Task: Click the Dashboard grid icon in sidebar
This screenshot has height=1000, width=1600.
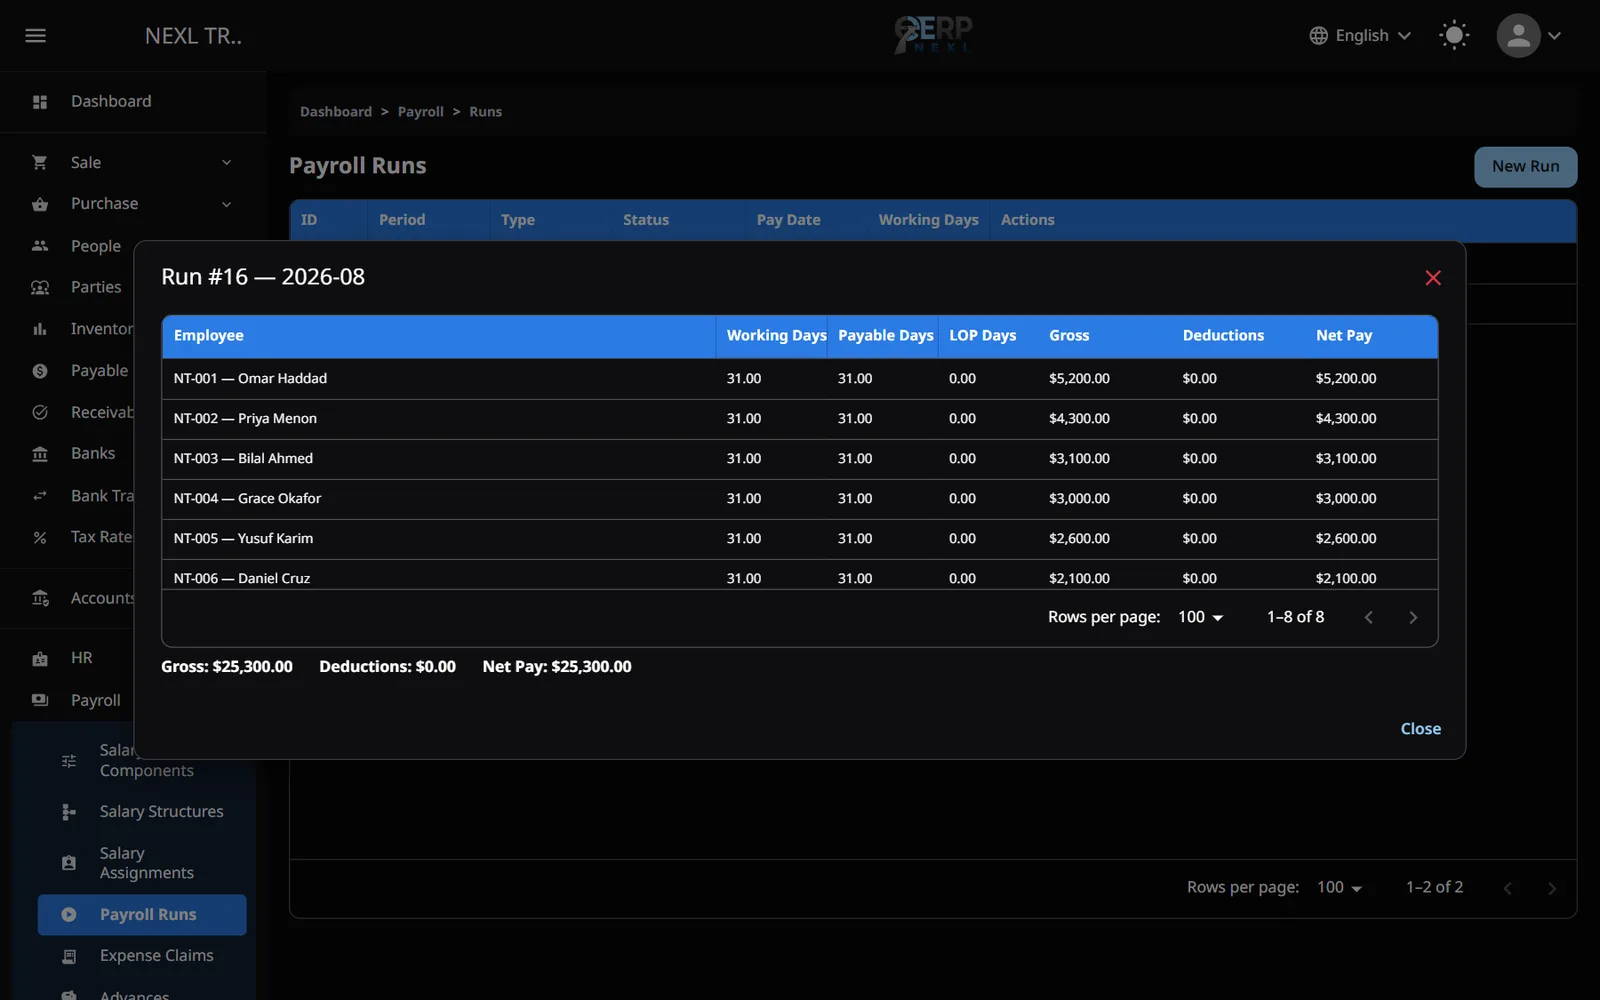Action: (x=40, y=102)
